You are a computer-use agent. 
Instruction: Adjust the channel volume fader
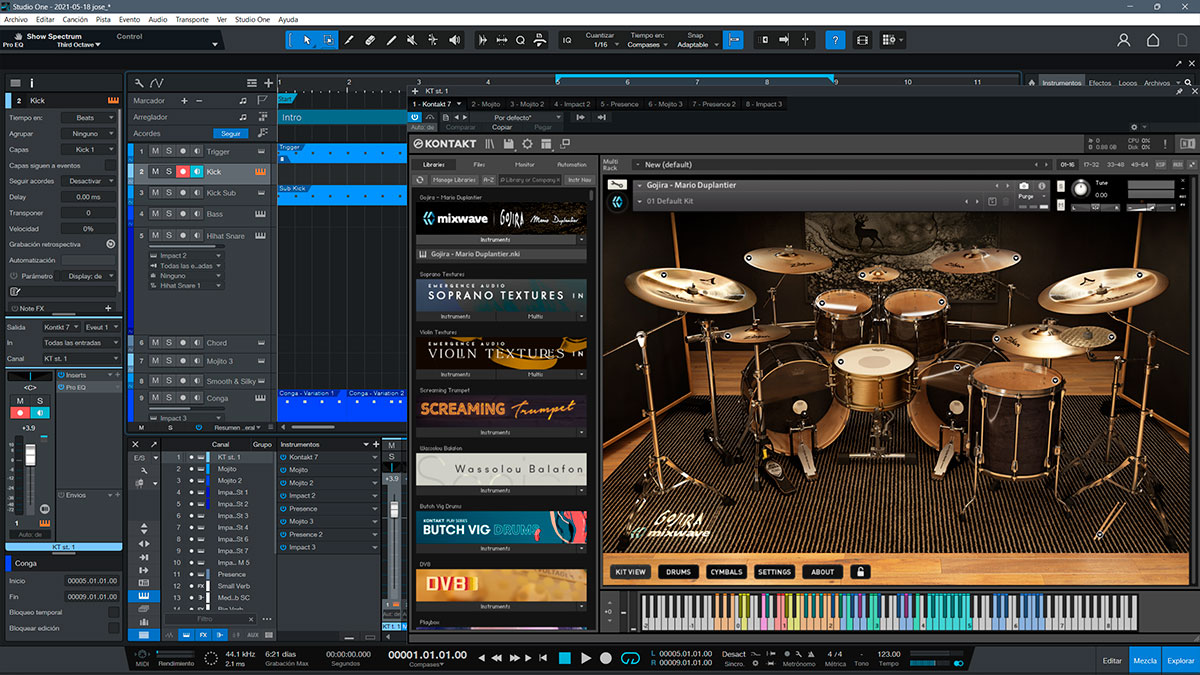pos(30,455)
